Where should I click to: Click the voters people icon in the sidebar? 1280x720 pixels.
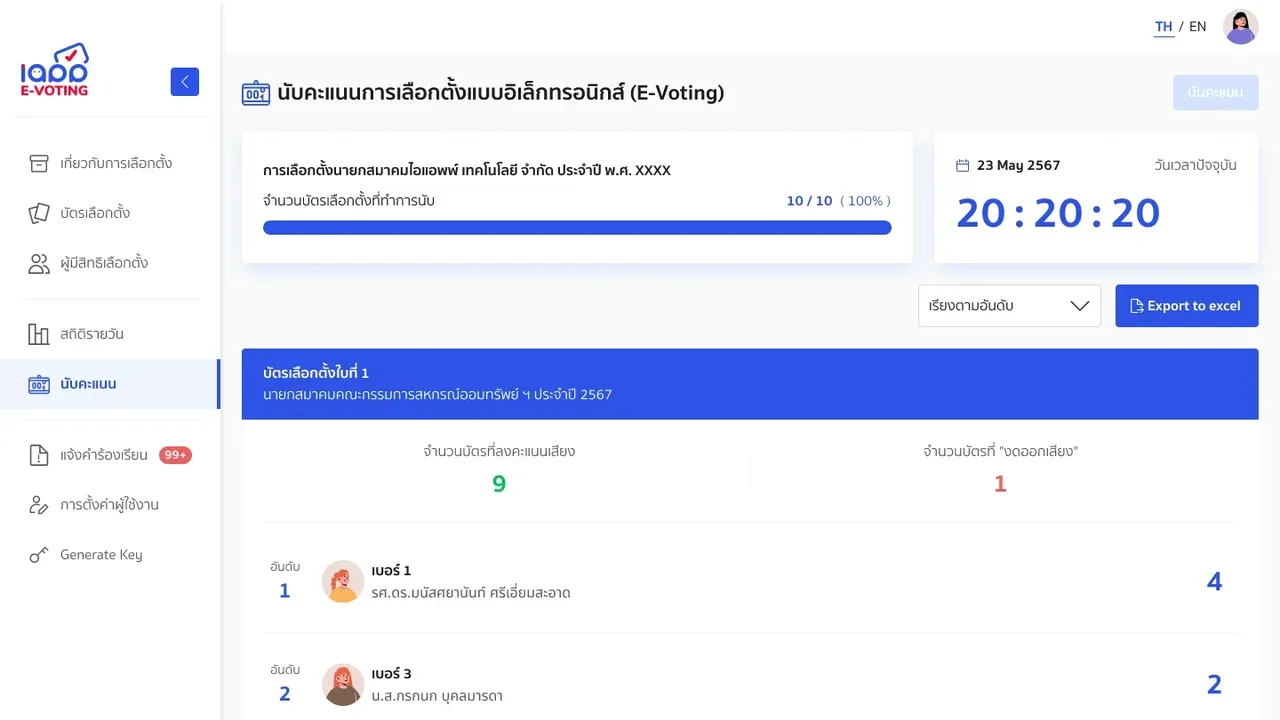point(39,263)
